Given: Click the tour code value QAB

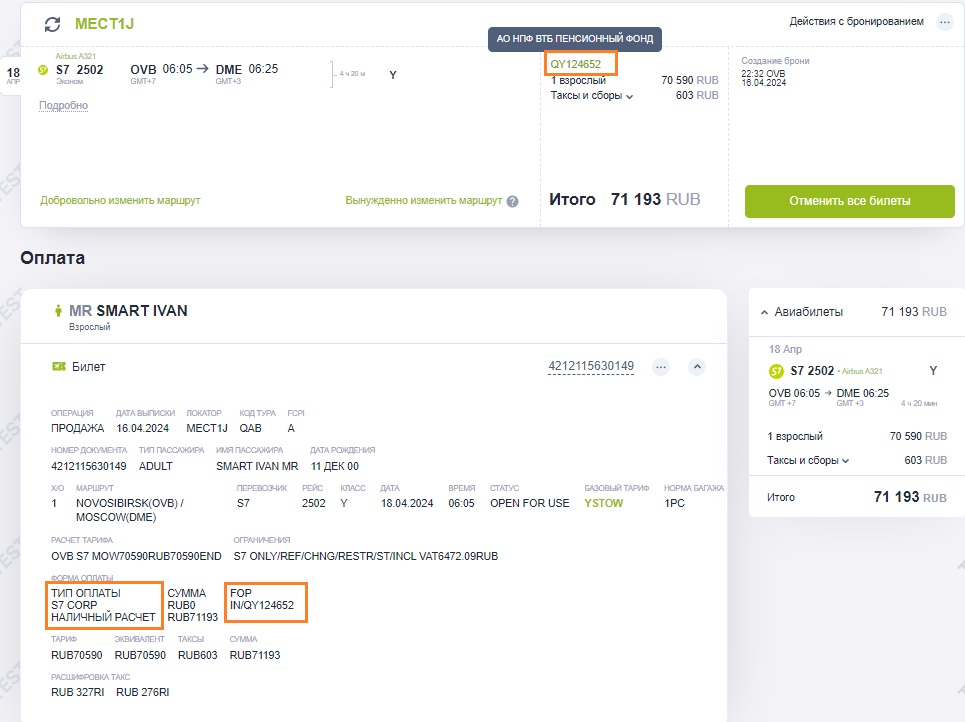Looking at the screenshot, I should point(250,428).
